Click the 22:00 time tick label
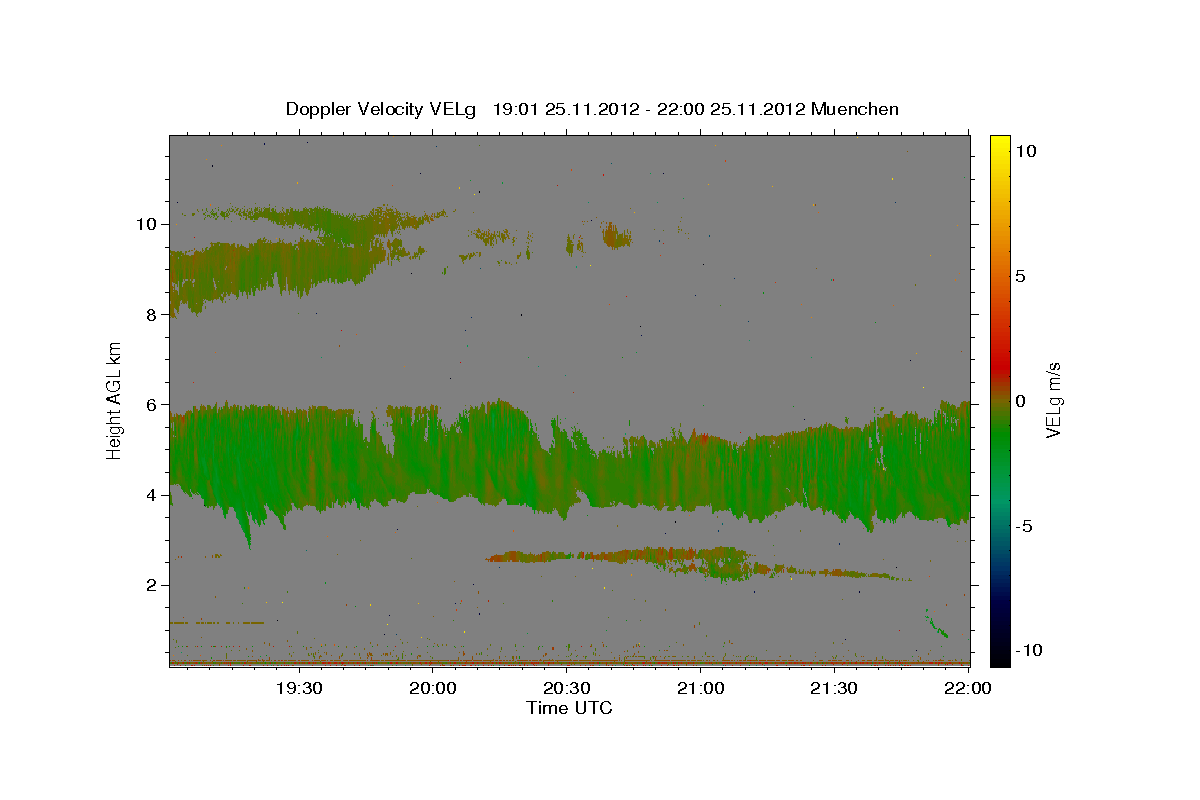Viewport: 1200px width, 800px height. click(x=967, y=688)
